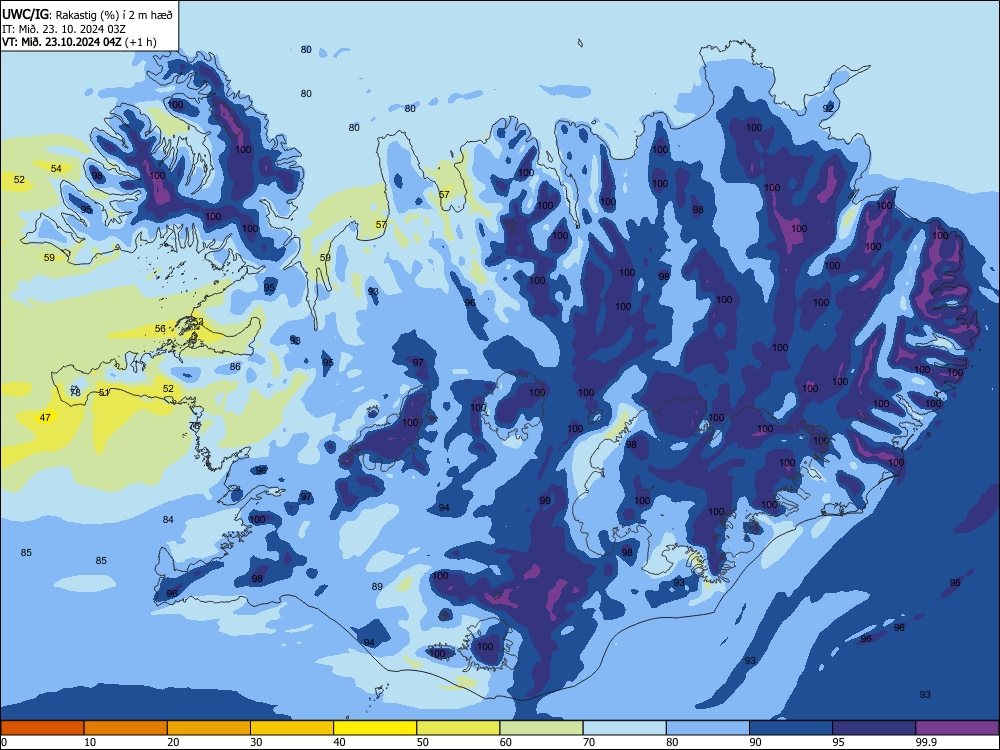Click the '99' humidity value on the map

point(545,501)
